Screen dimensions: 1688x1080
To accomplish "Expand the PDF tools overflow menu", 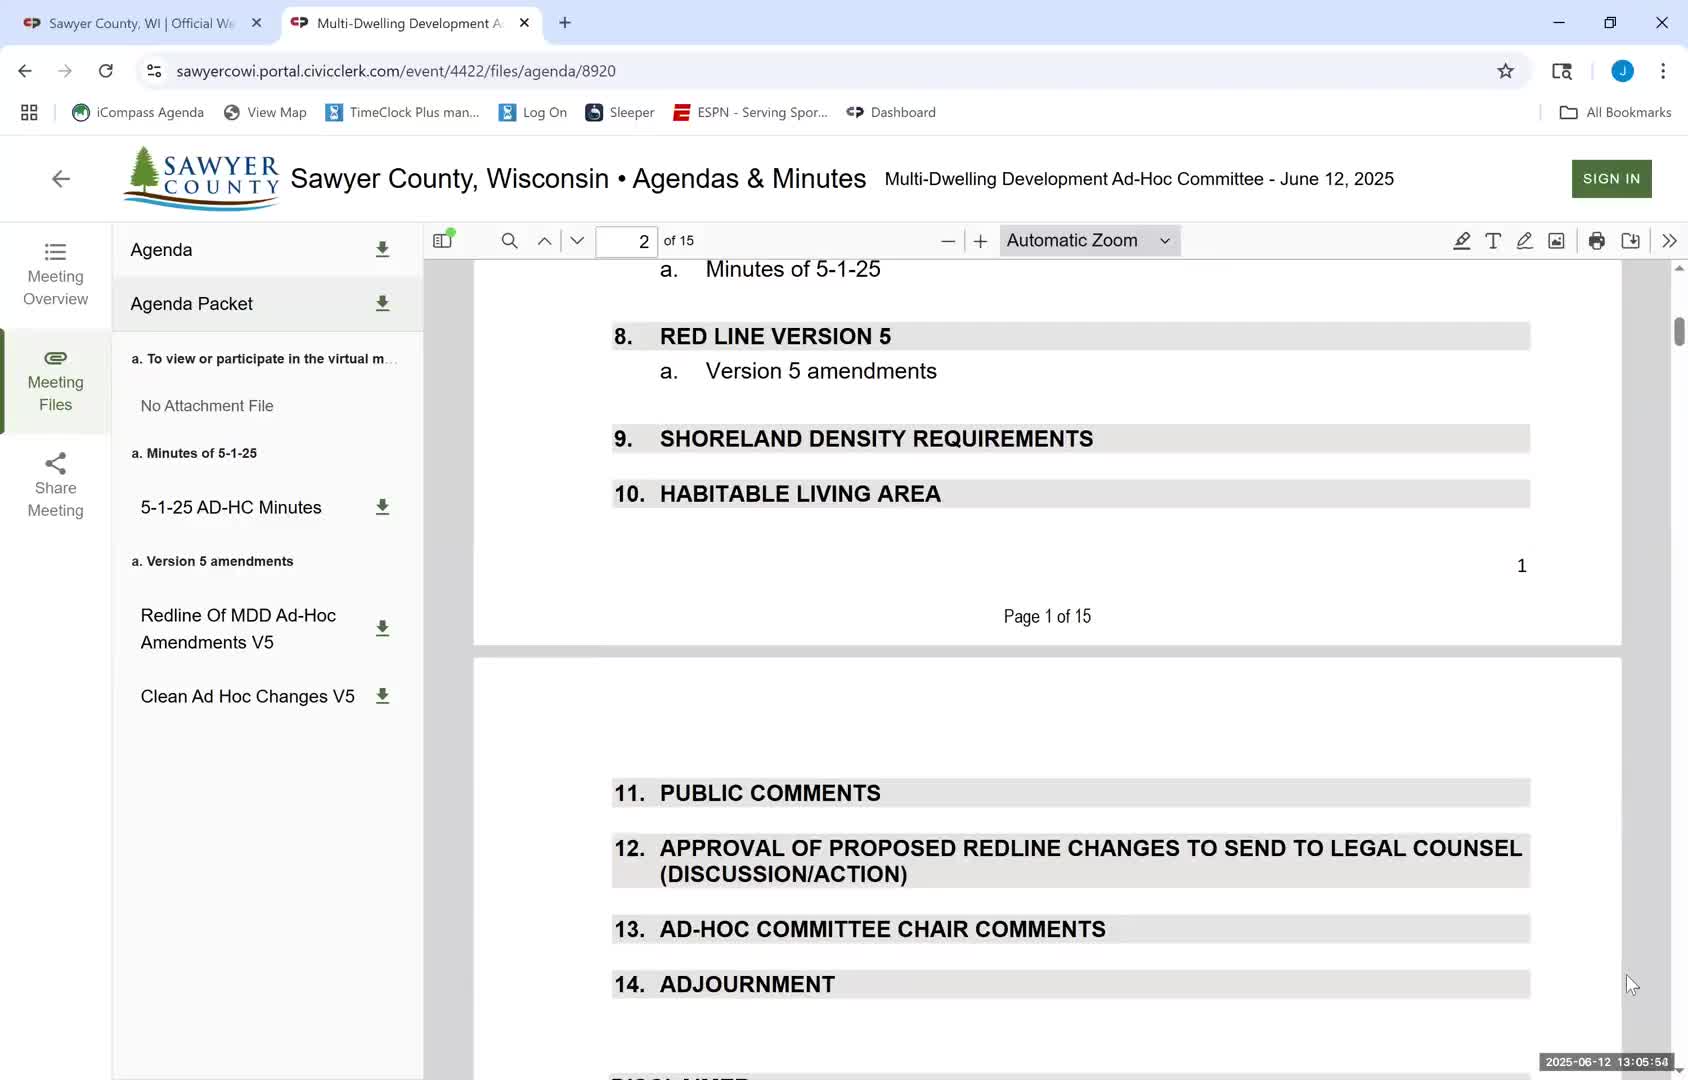I will [1669, 241].
